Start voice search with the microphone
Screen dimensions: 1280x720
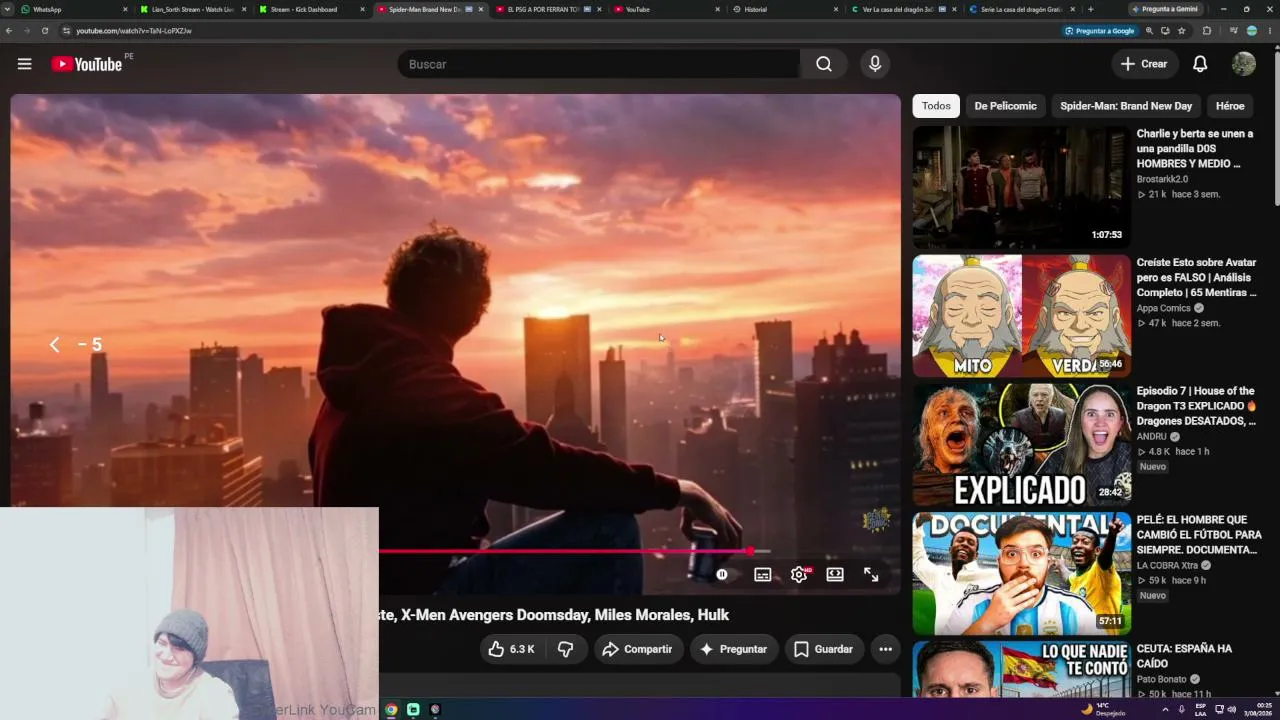[875, 64]
